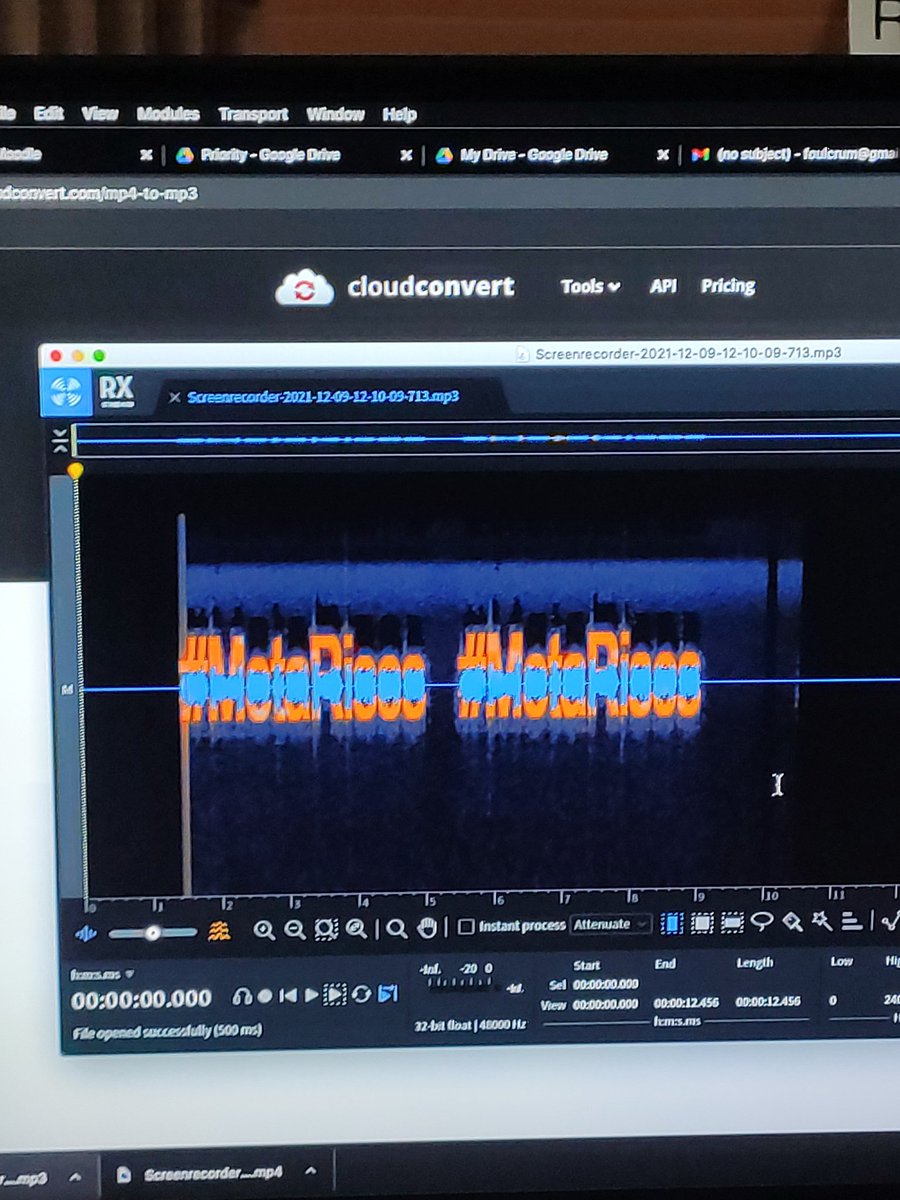Select the Grab hand tool
900x1200 pixels.
pyautogui.click(x=427, y=928)
